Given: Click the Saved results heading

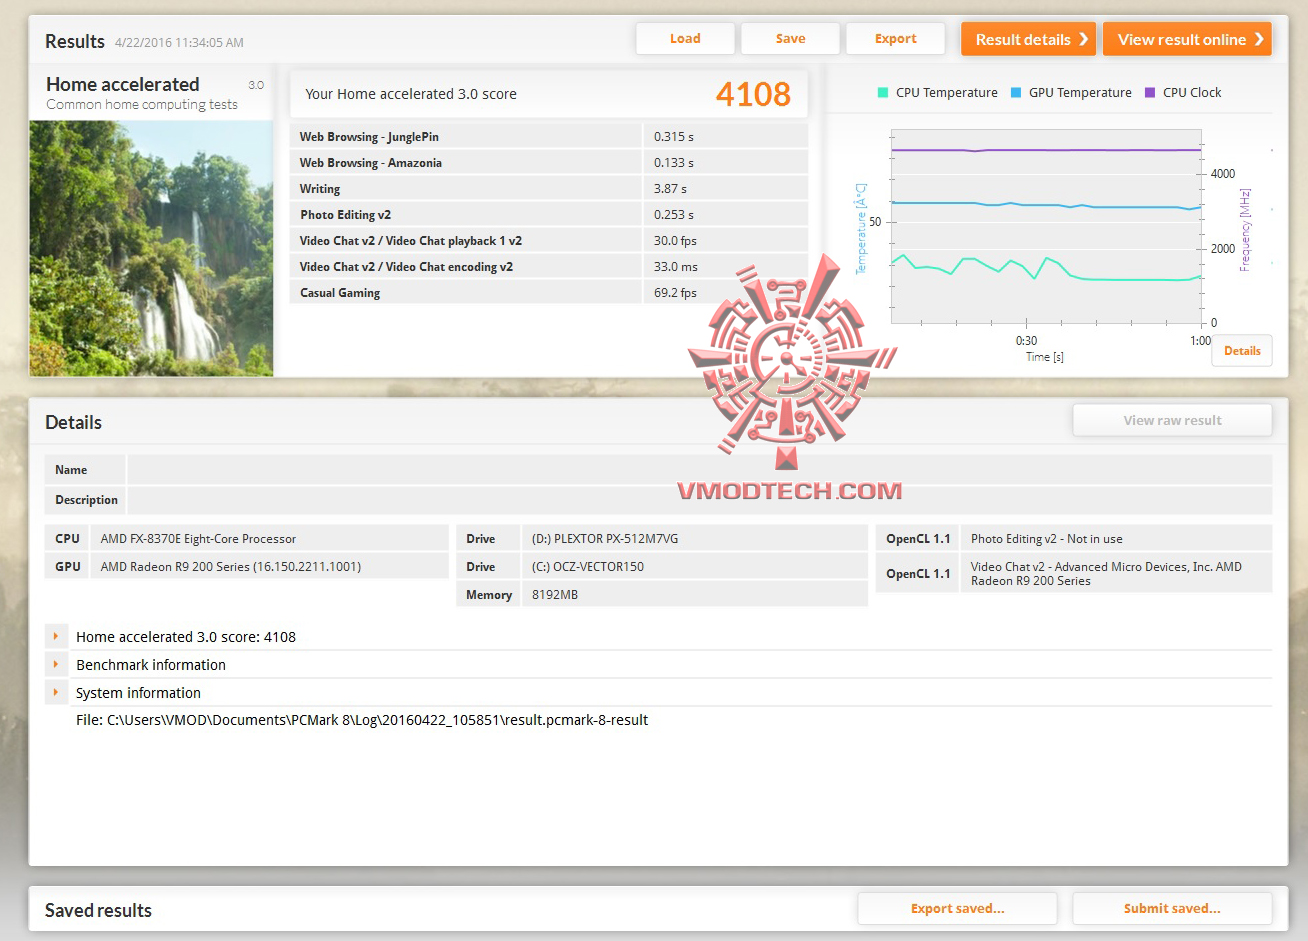Looking at the screenshot, I should pyautogui.click(x=98, y=910).
